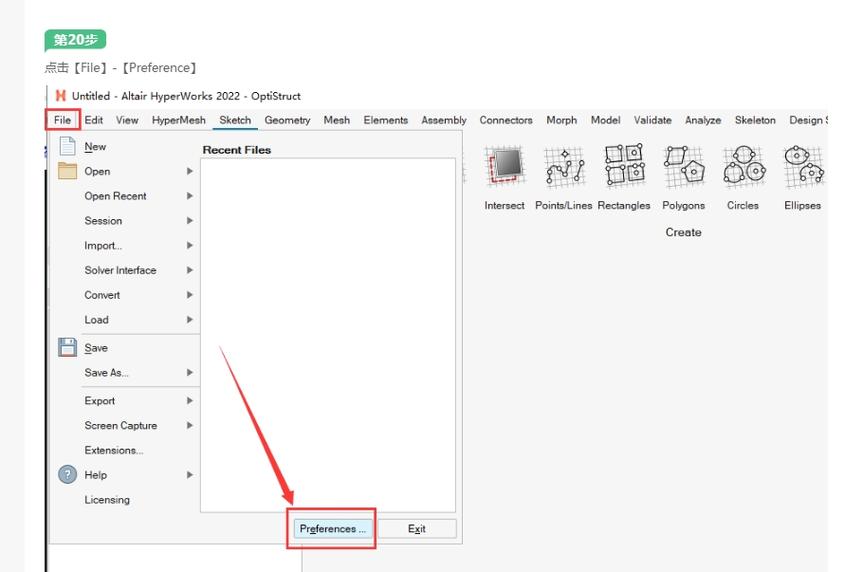The height and width of the screenshot is (572, 863).
Task: Choose Open Recent in the File menu
Action: tap(116, 196)
